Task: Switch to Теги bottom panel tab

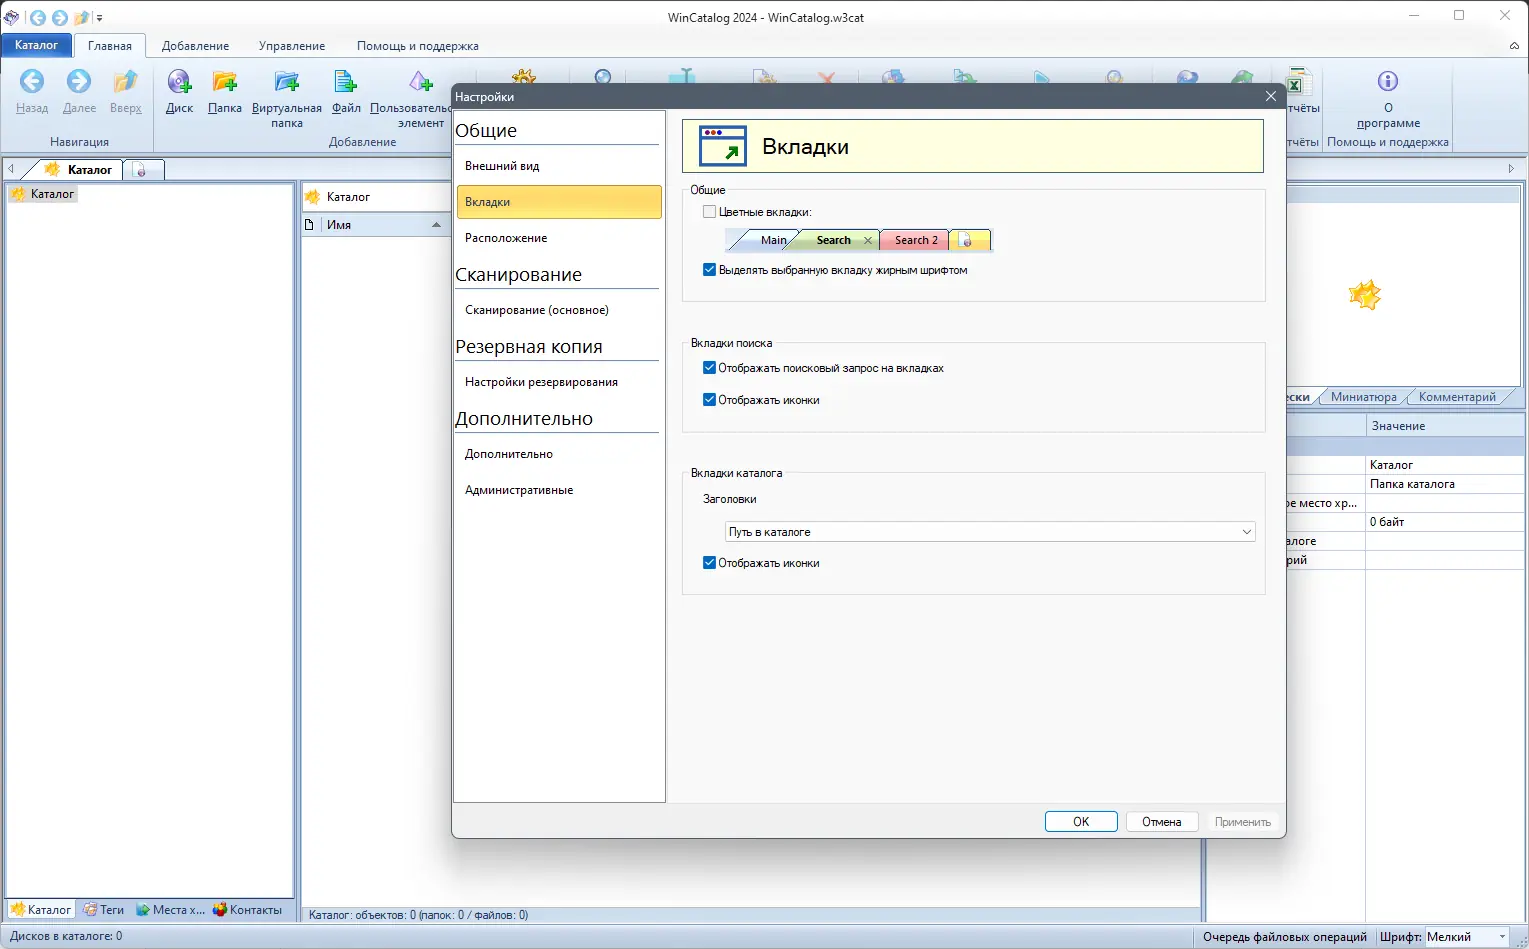Action: click(x=104, y=910)
